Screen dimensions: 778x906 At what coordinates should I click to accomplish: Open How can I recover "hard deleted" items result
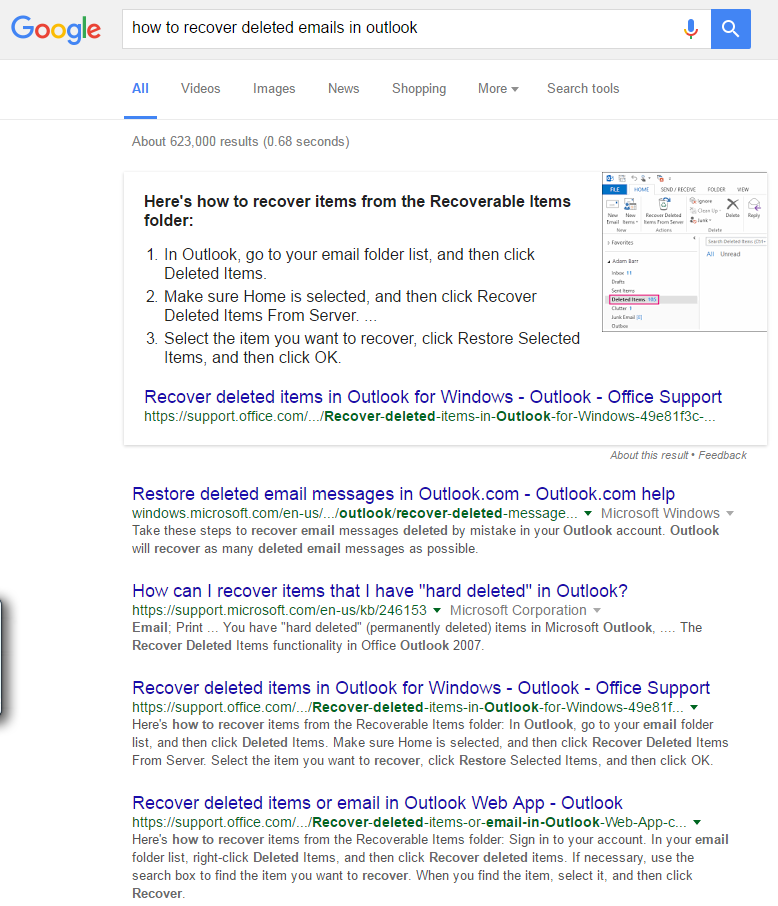[380, 591]
